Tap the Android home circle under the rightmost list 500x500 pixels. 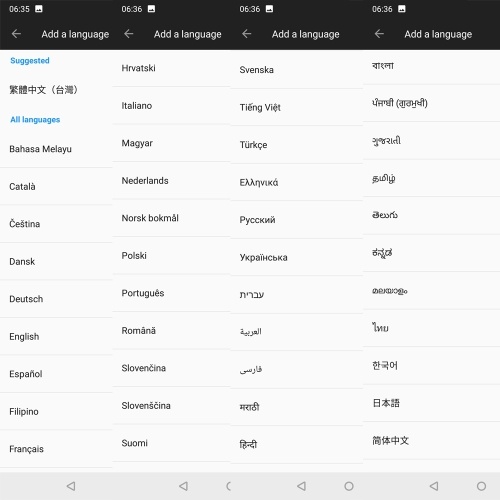481,486
